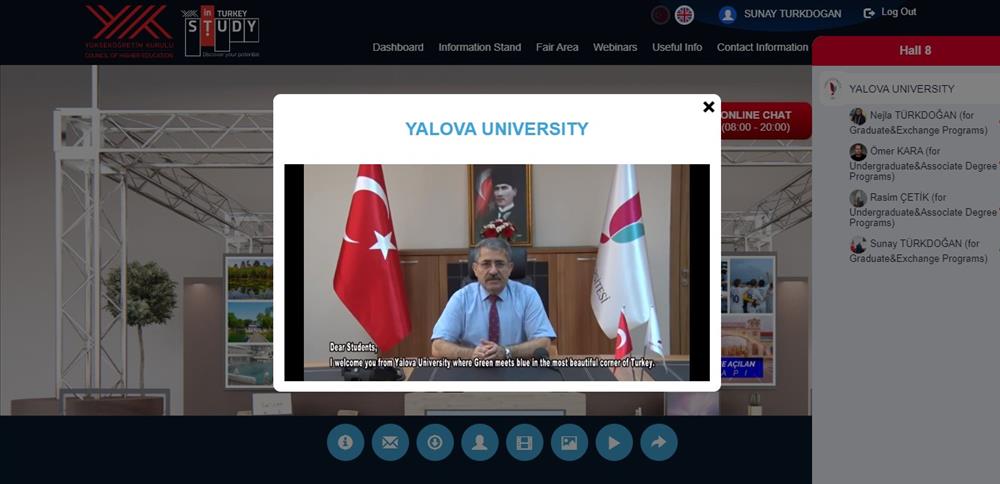Select Useful Info in navigation
Viewport: 1000px width, 484px height.
click(x=677, y=47)
